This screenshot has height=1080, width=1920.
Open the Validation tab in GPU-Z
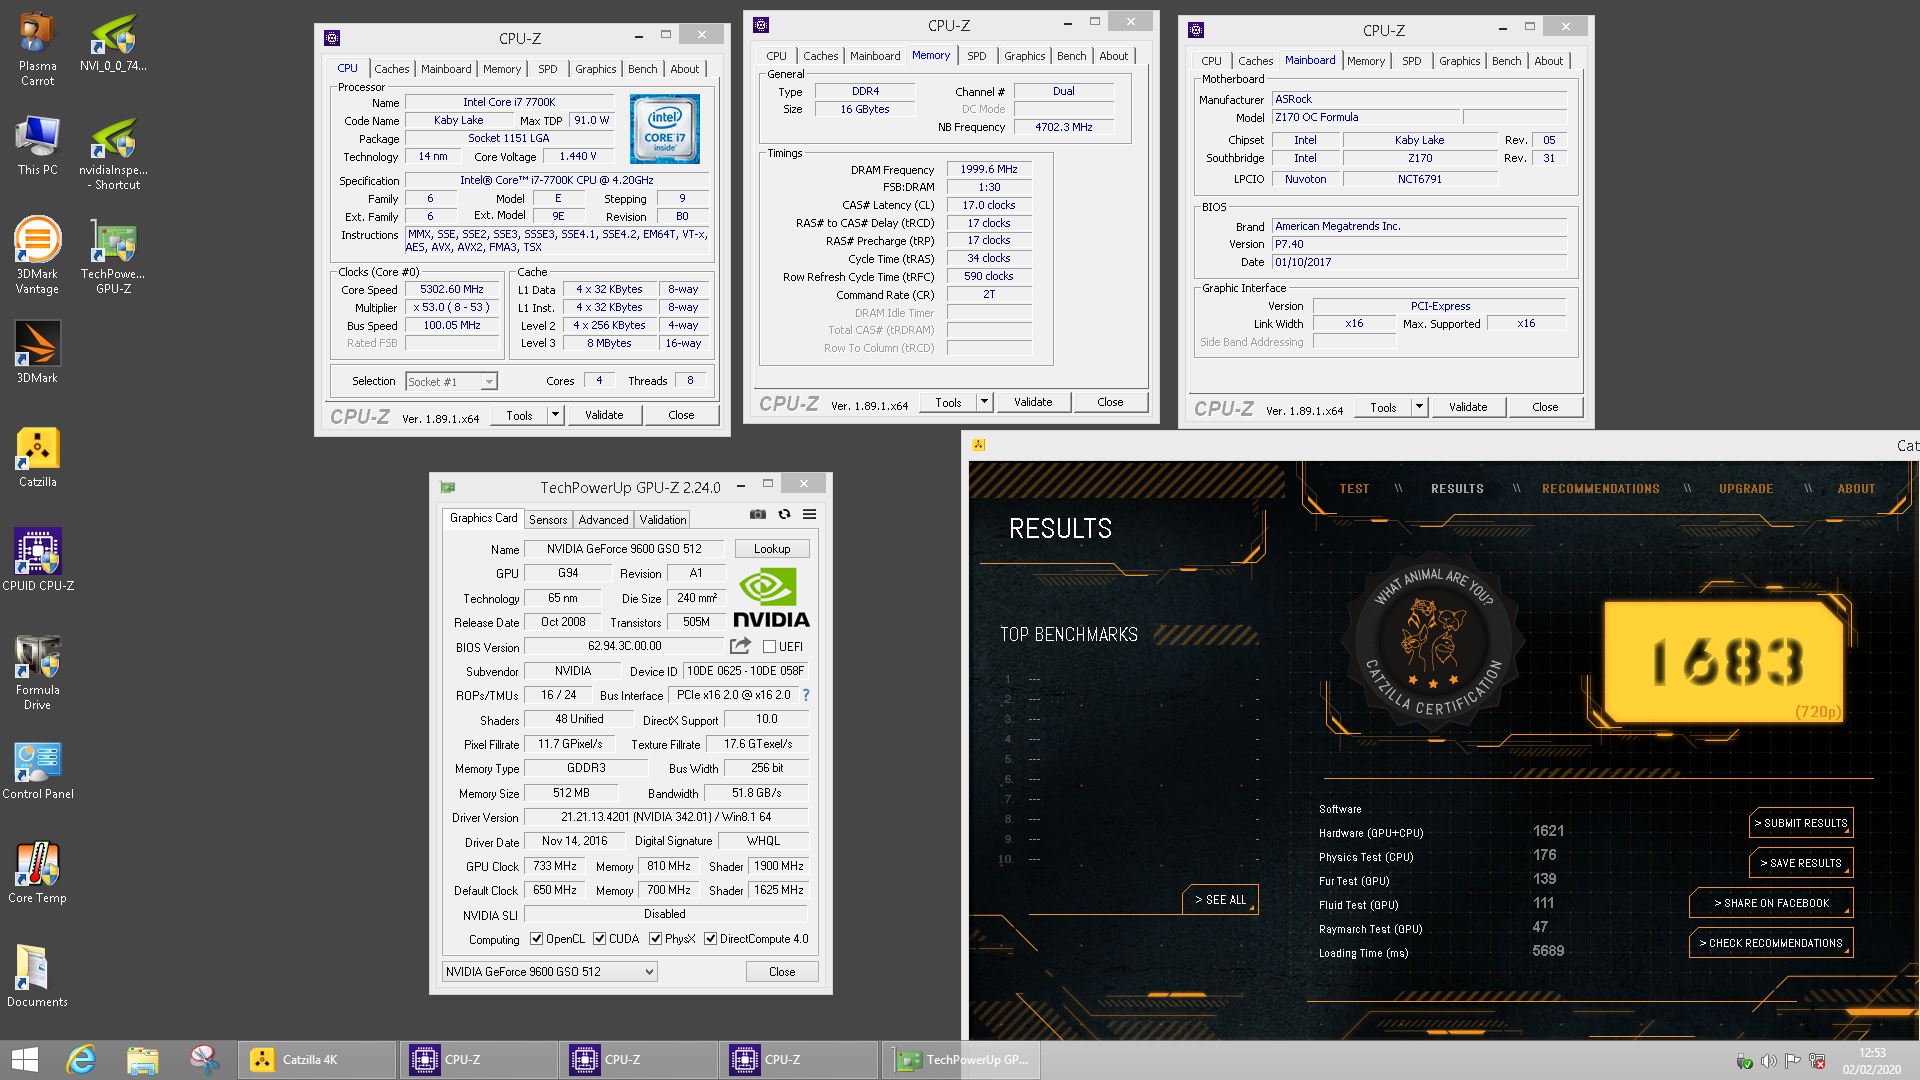pyautogui.click(x=663, y=519)
